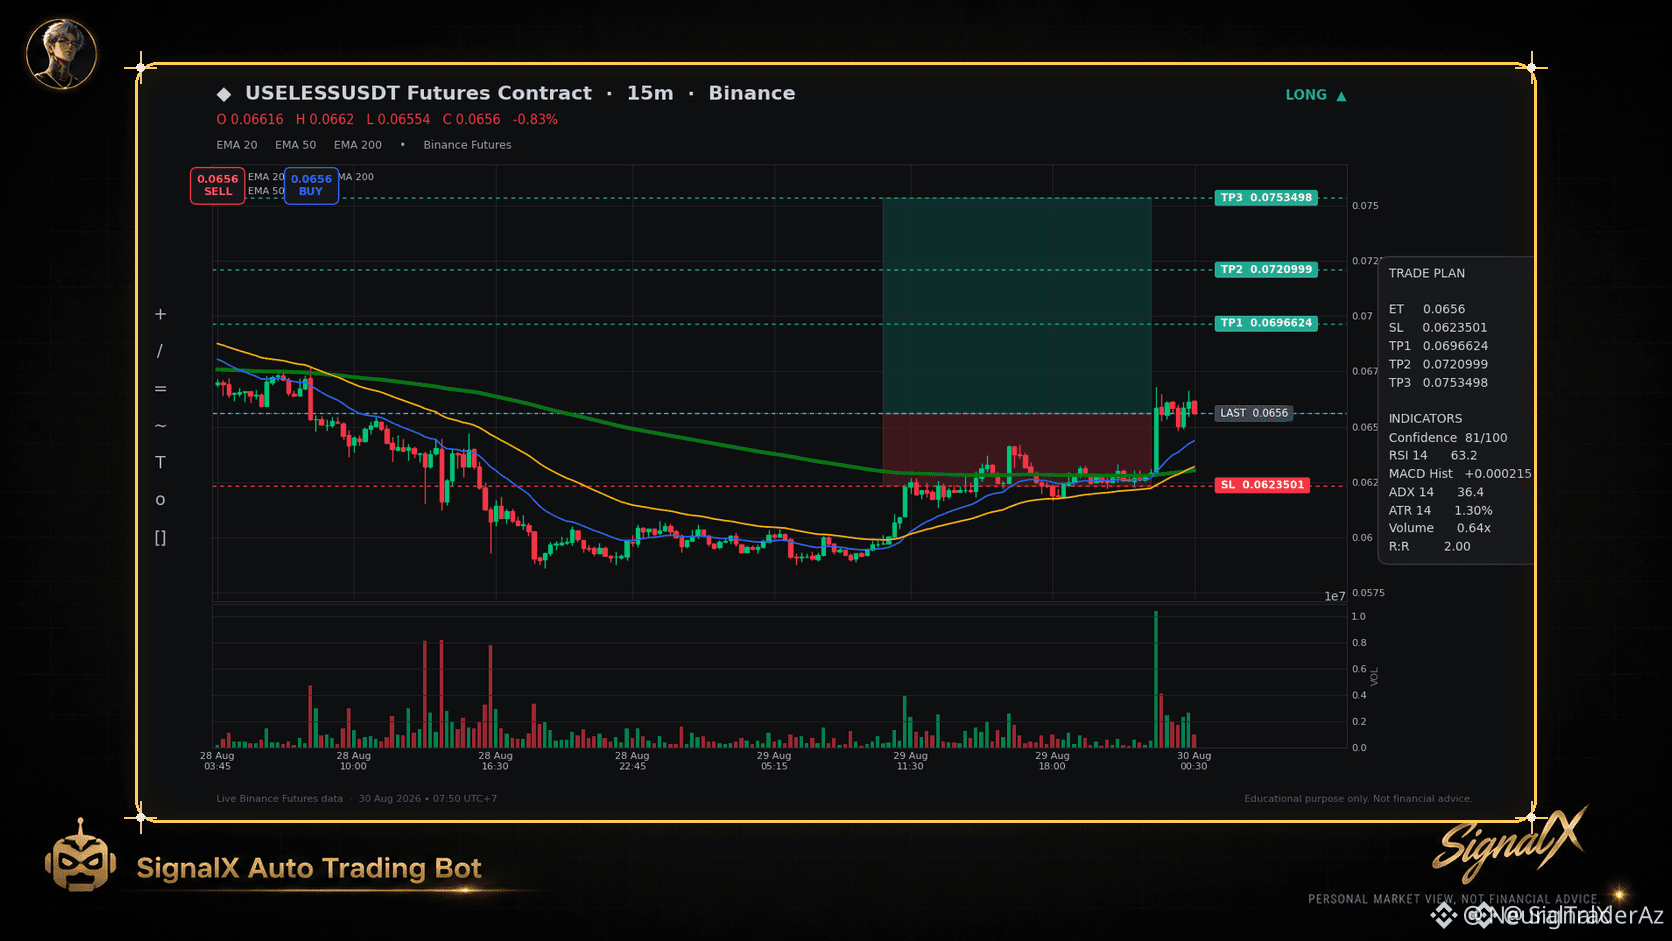Click the EMA 200 legend beside Binance Futures

[x=358, y=145]
